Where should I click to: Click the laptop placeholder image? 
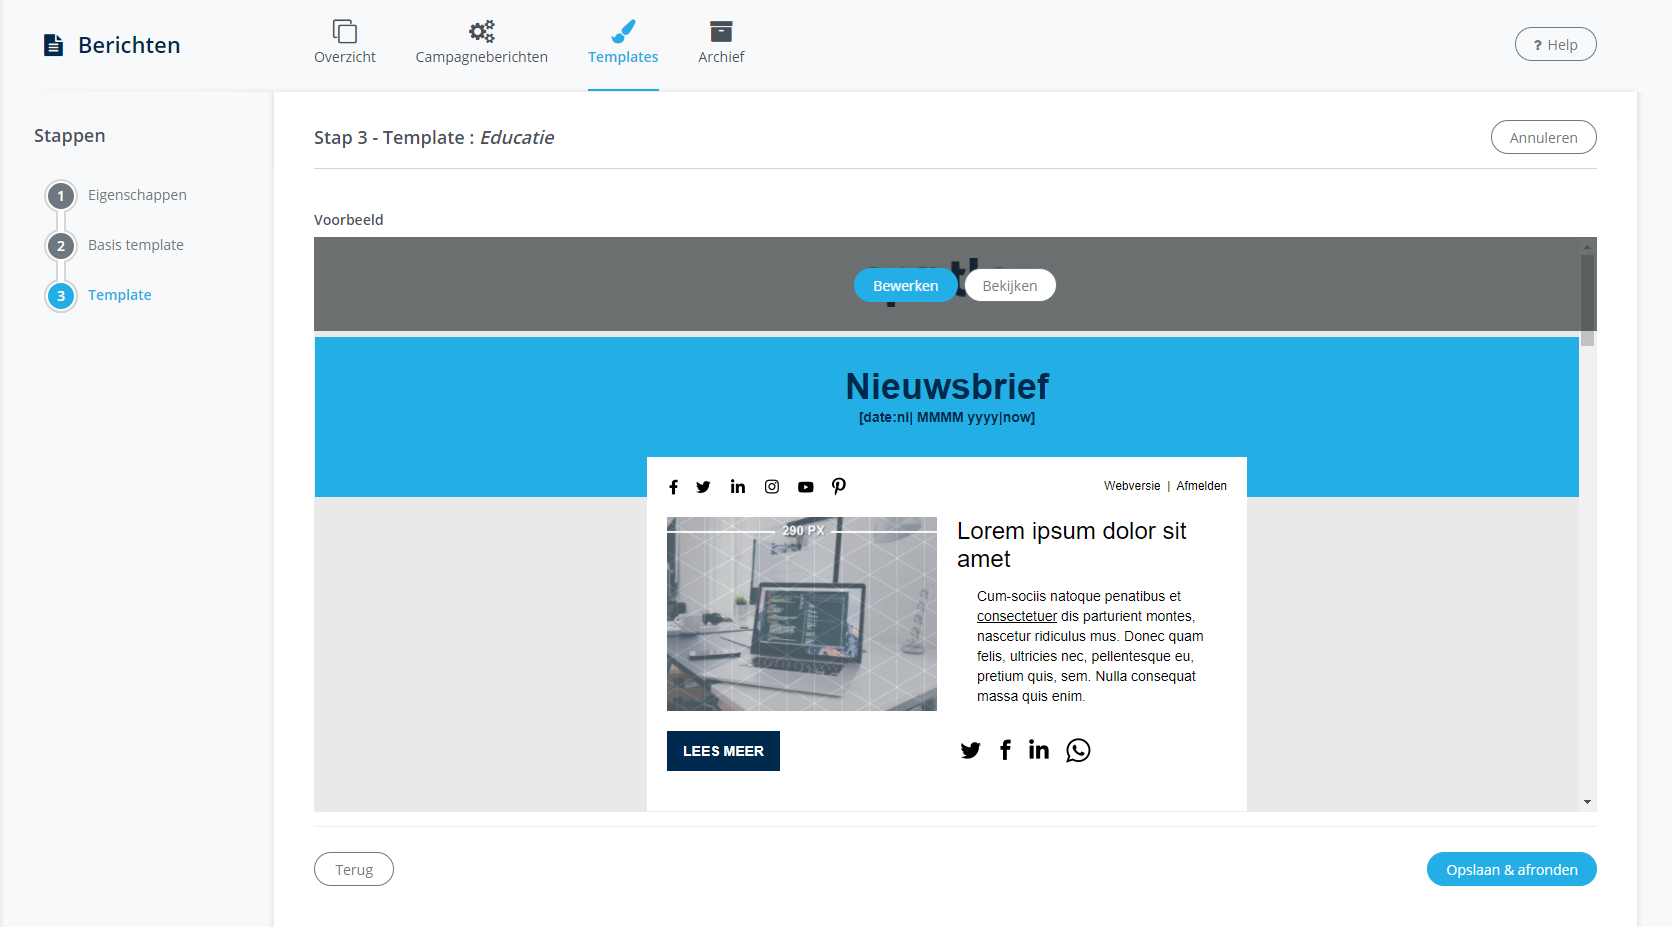click(801, 614)
